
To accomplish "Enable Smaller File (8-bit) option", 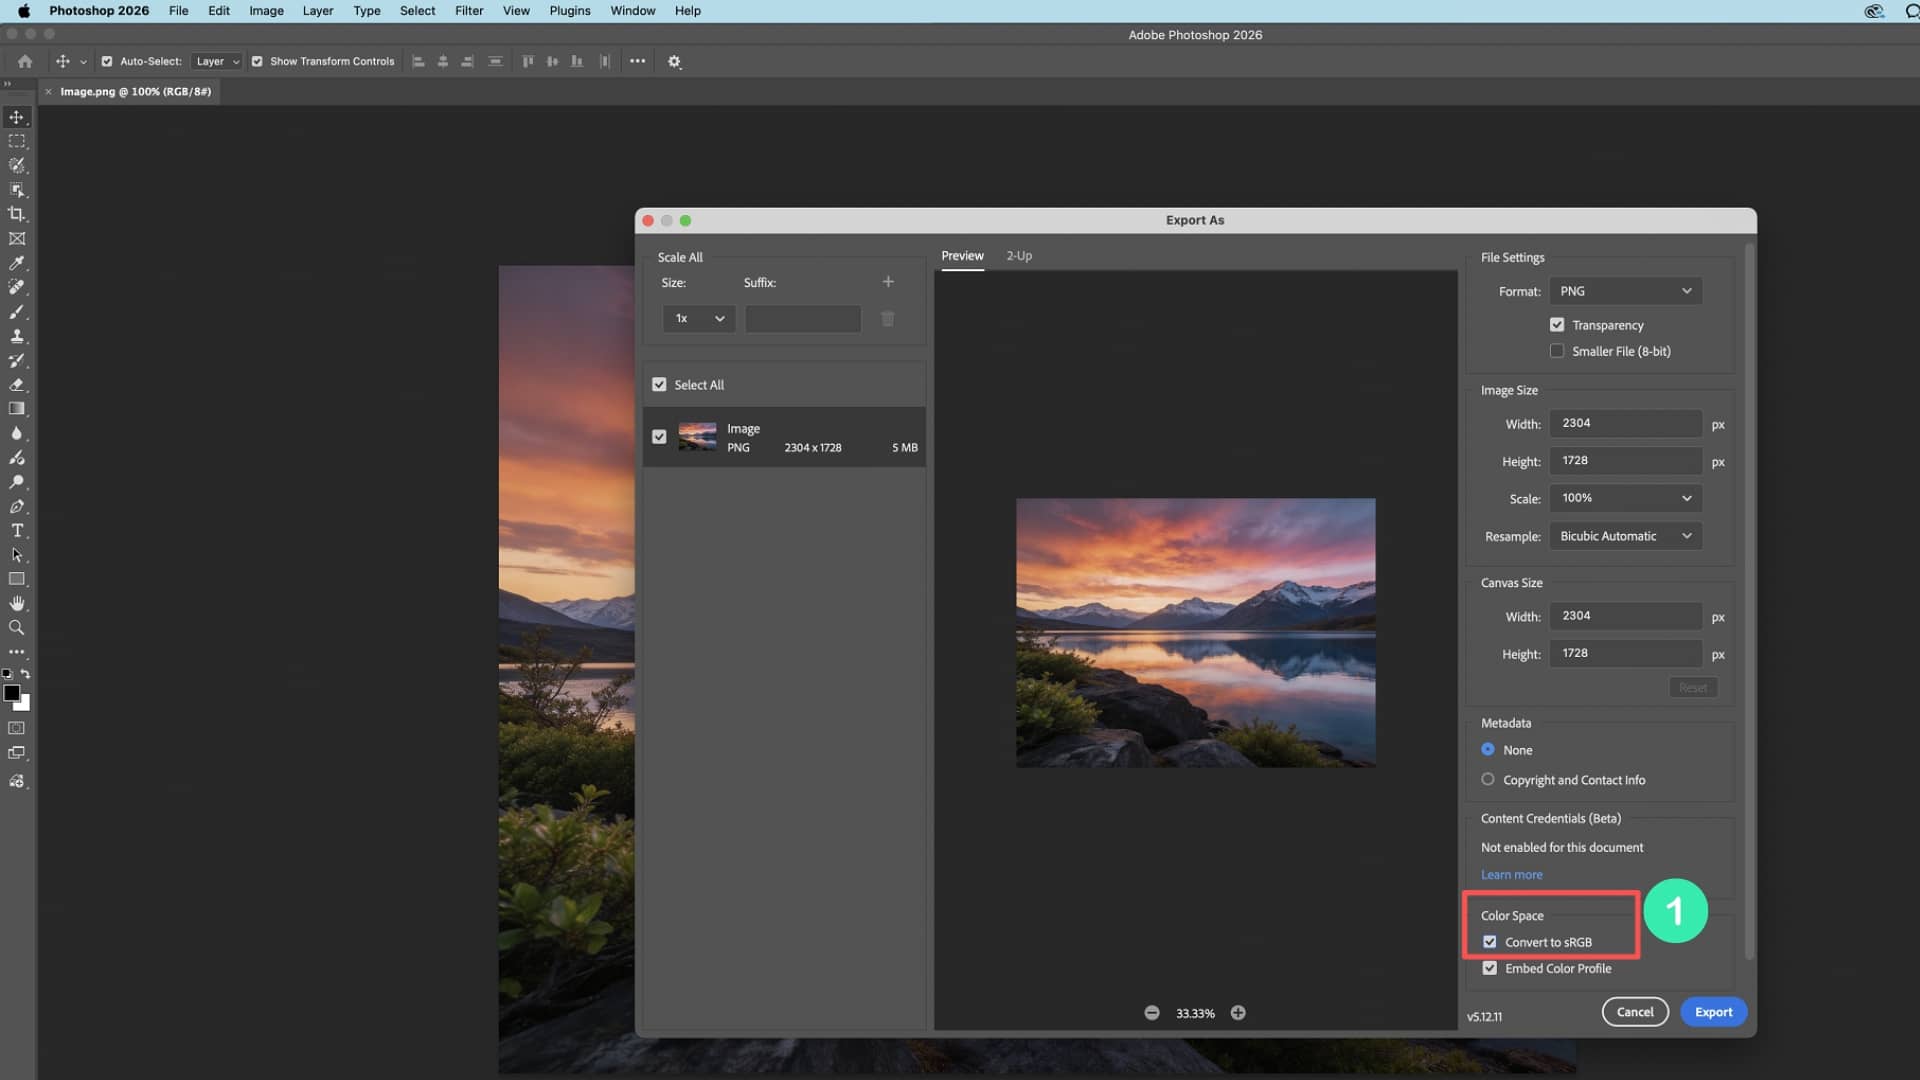I will click(x=1557, y=351).
